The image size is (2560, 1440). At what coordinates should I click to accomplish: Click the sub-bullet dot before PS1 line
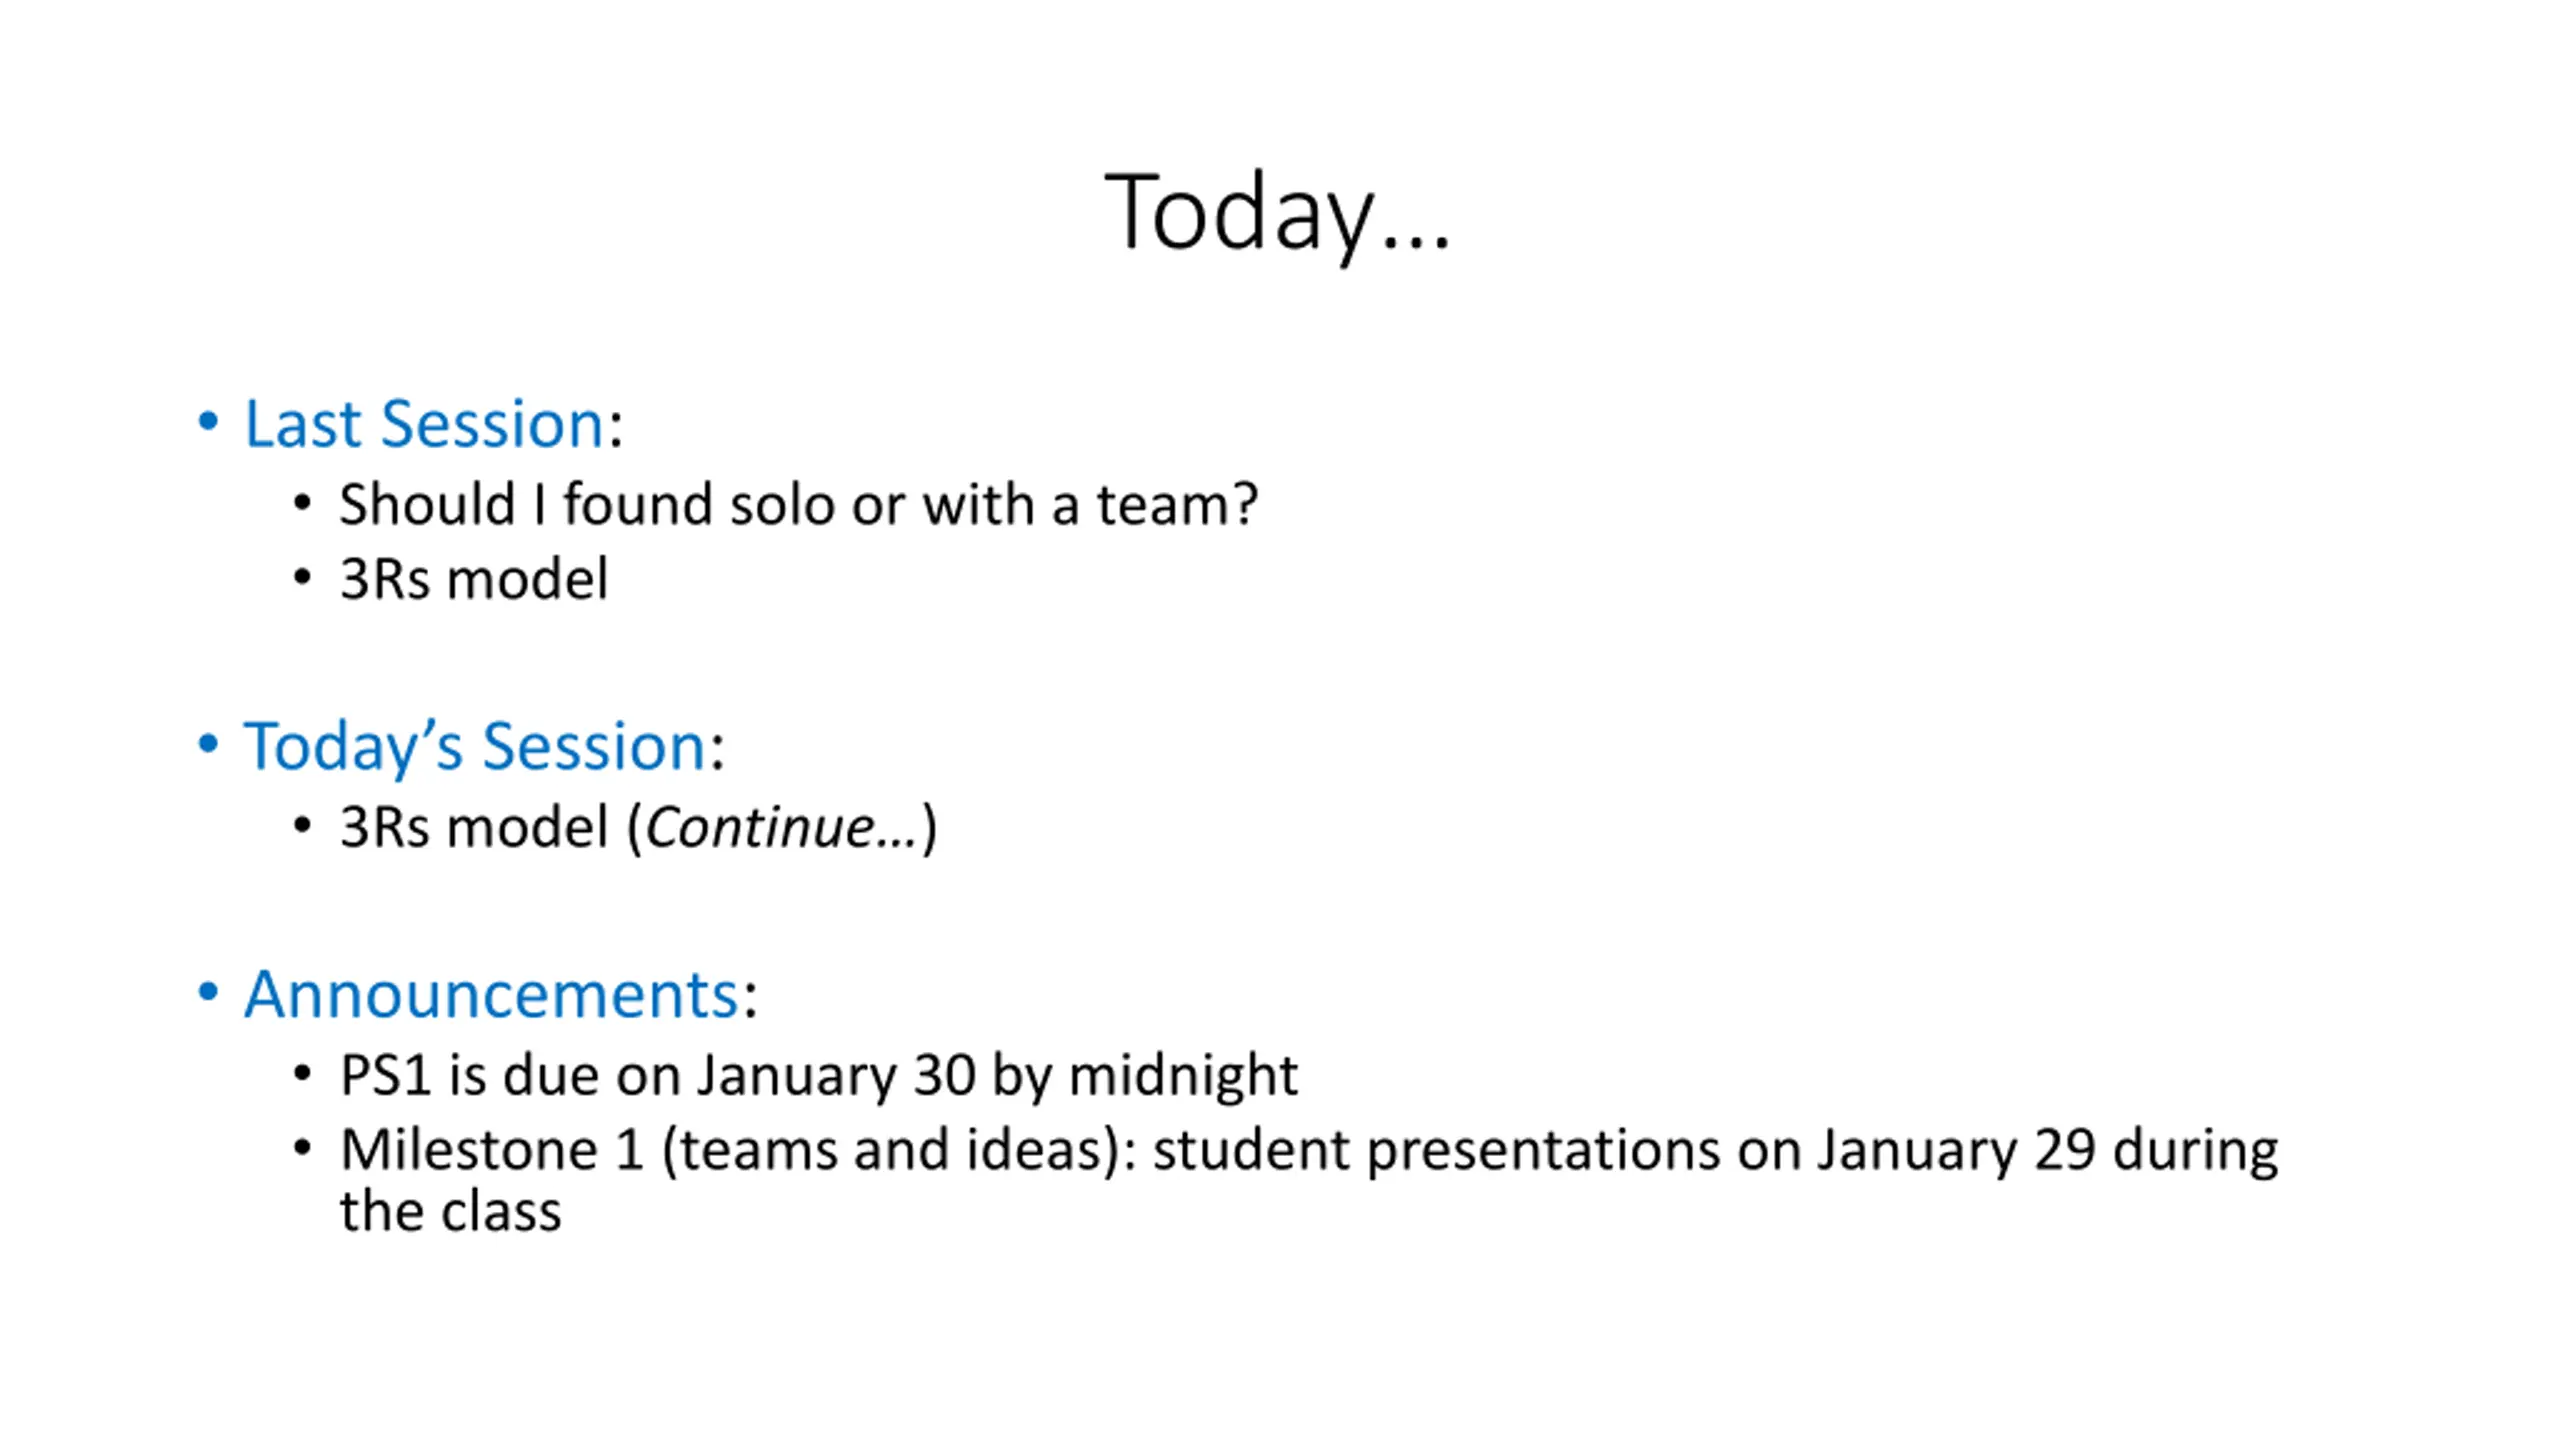tap(303, 1074)
